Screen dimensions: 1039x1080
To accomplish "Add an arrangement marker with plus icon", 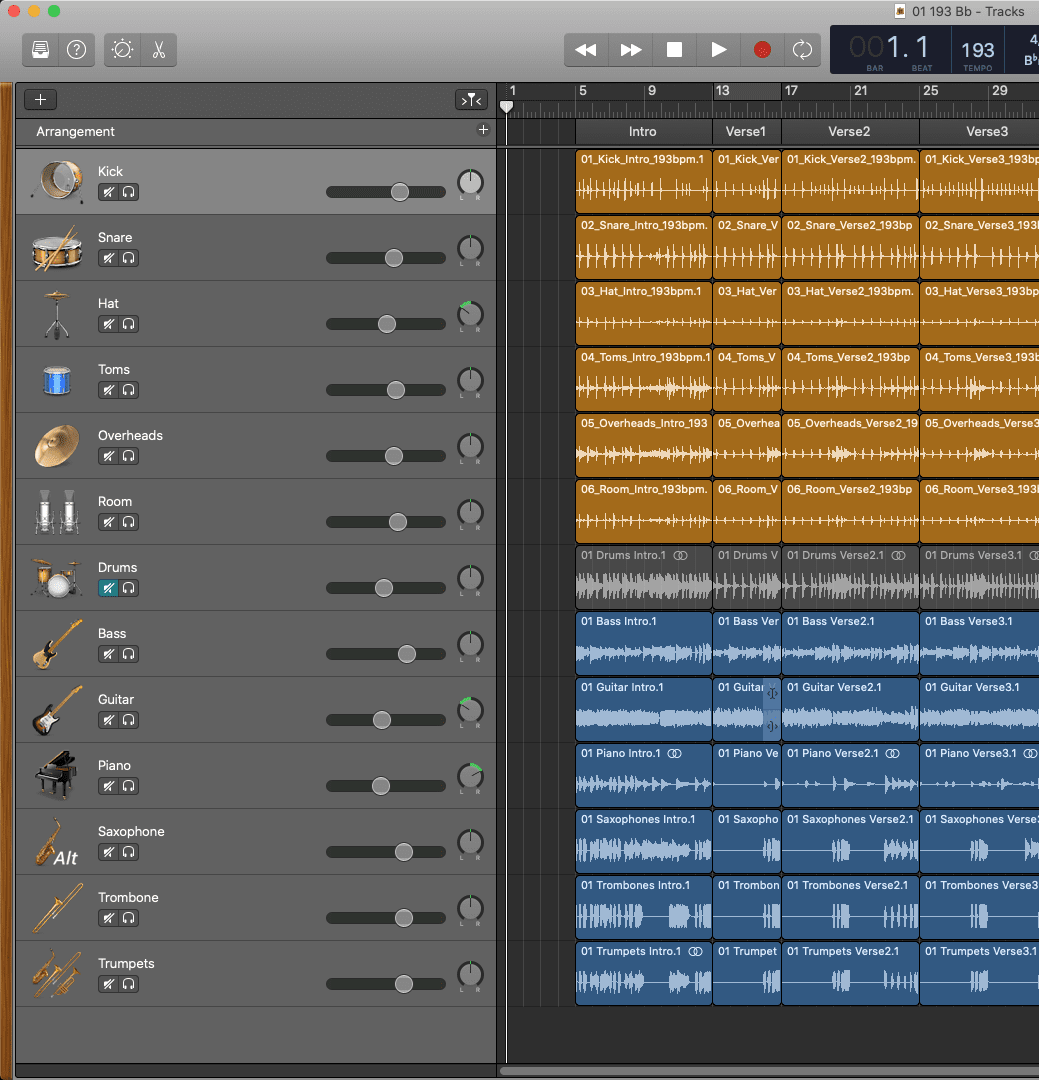I will point(483,130).
